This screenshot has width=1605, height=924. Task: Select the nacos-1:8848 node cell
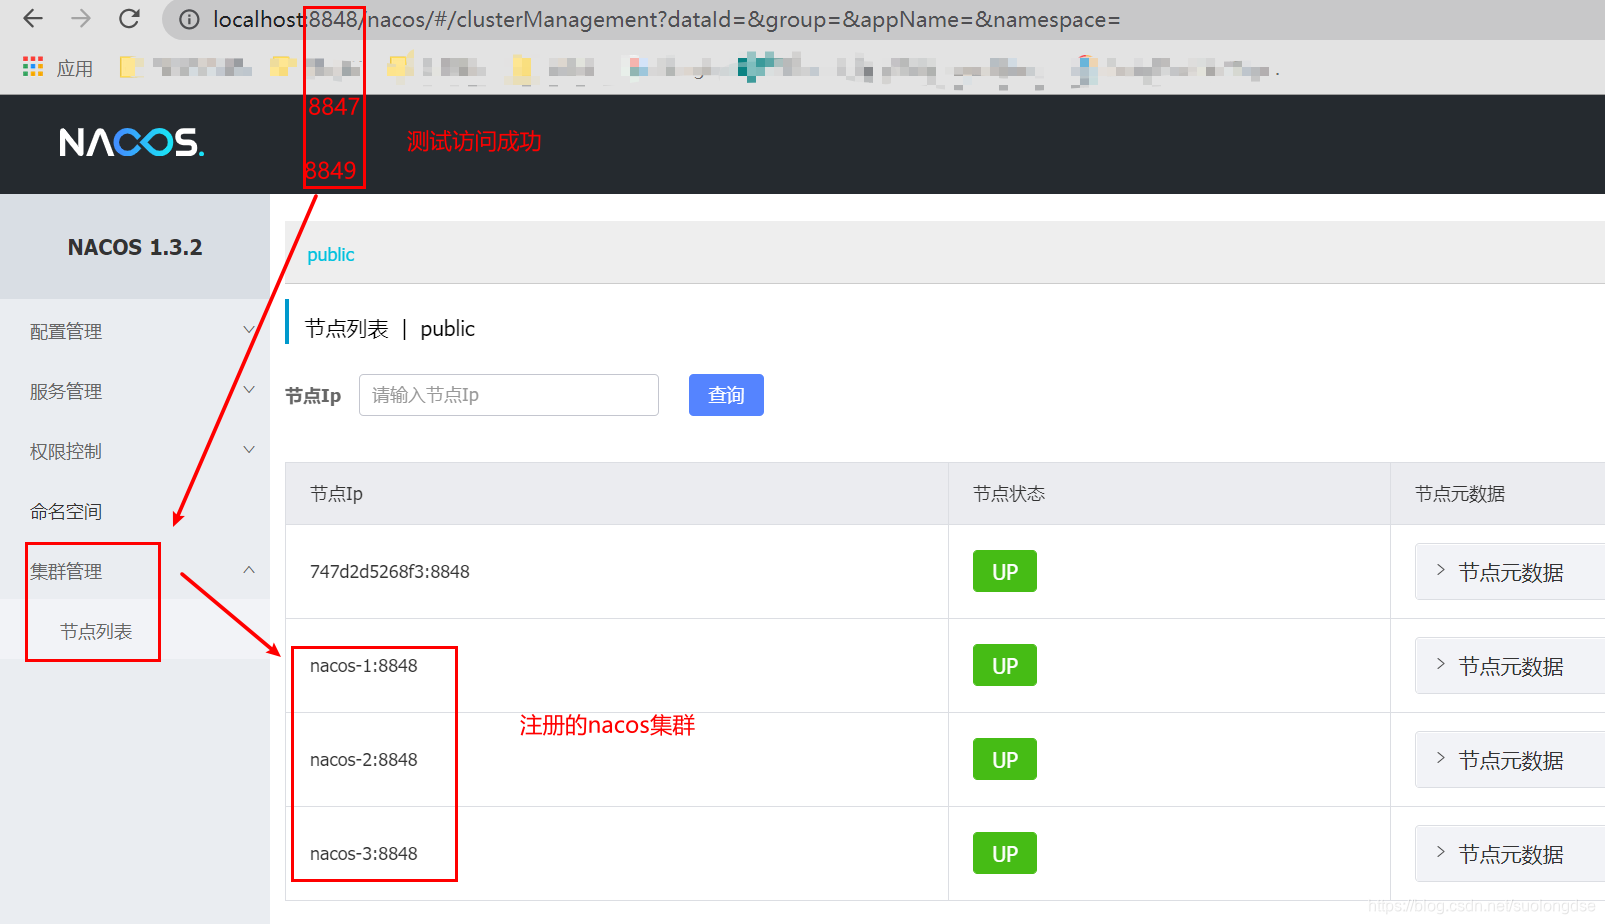616,666
